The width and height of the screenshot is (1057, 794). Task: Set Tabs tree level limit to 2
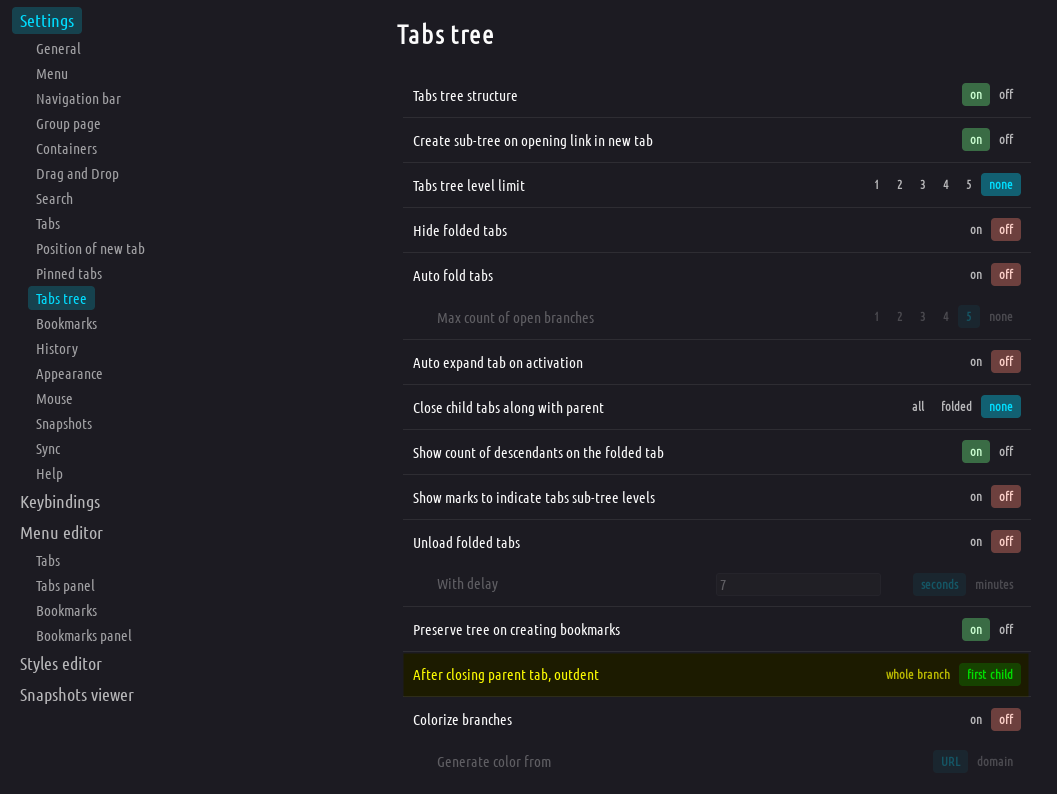[x=899, y=185]
